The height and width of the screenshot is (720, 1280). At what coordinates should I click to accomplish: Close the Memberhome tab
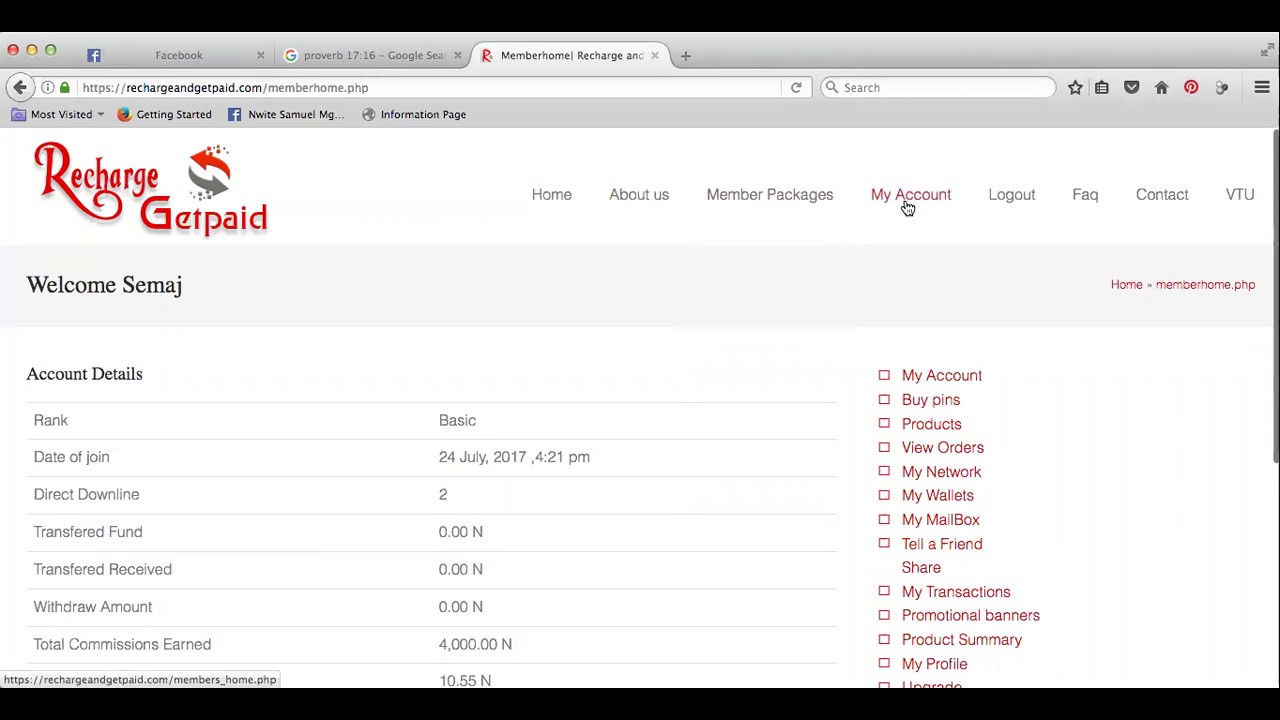pyautogui.click(x=655, y=55)
